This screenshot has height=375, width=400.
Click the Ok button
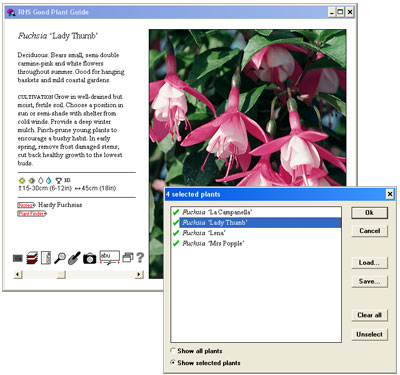(x=369, y=213)
